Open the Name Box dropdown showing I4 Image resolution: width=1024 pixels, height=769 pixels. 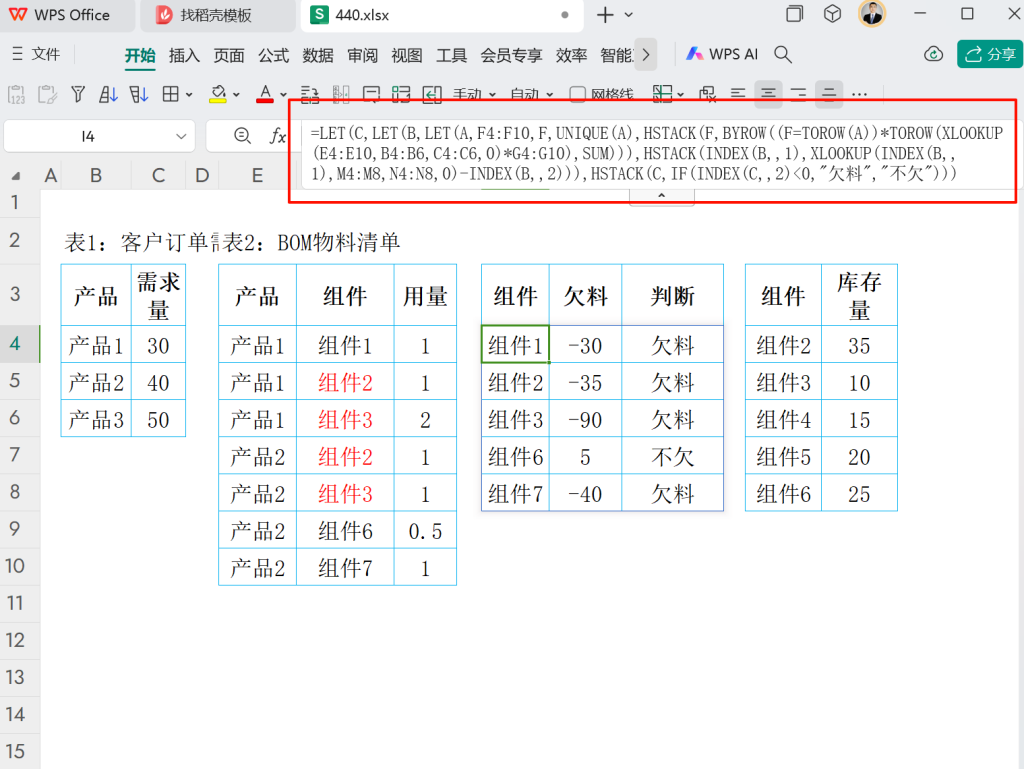tap(181, 136)
